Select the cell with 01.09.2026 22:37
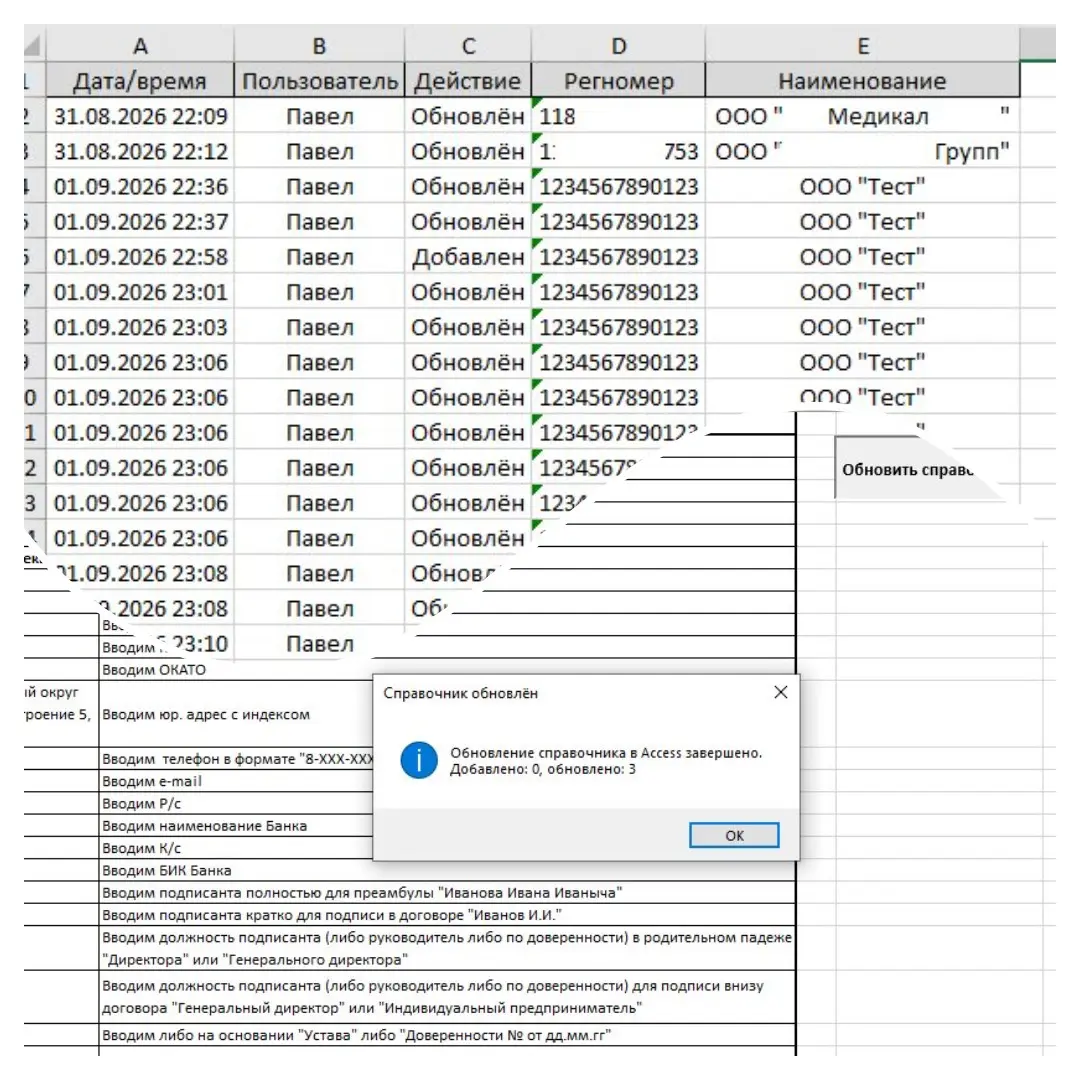1080x1080 pixels. coord(141,221)
